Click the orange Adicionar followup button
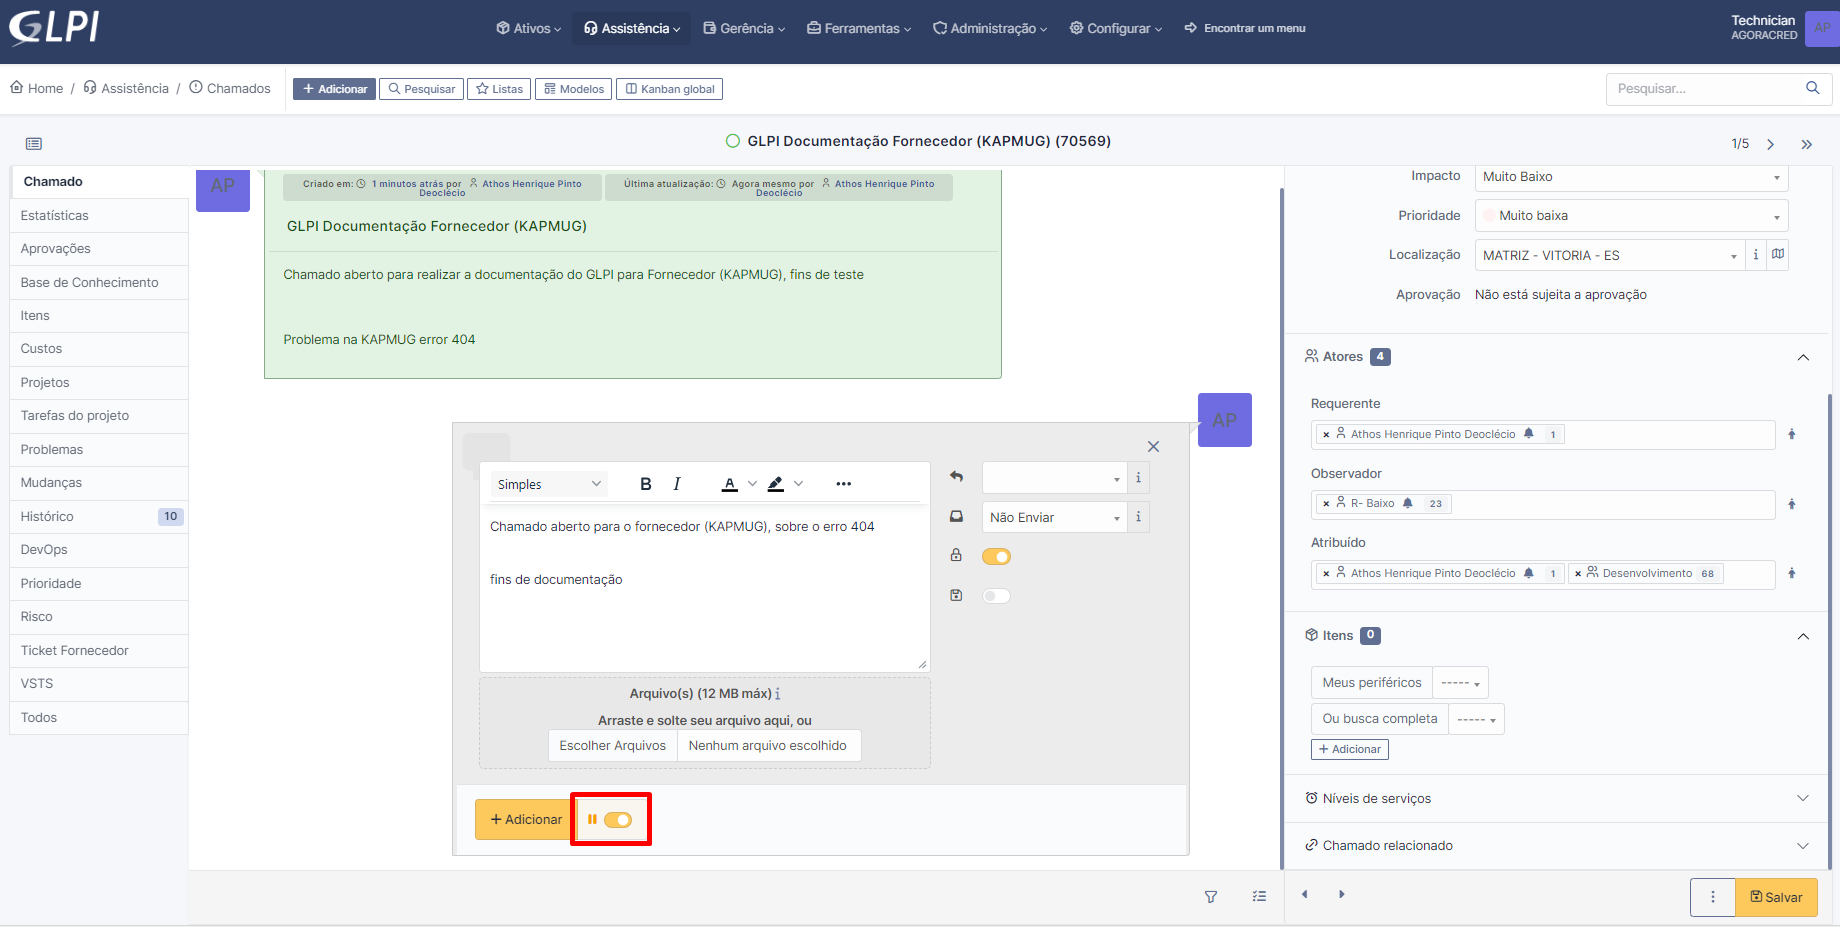Viewport: 1840px width, 927px height. (x=525, y=819)
